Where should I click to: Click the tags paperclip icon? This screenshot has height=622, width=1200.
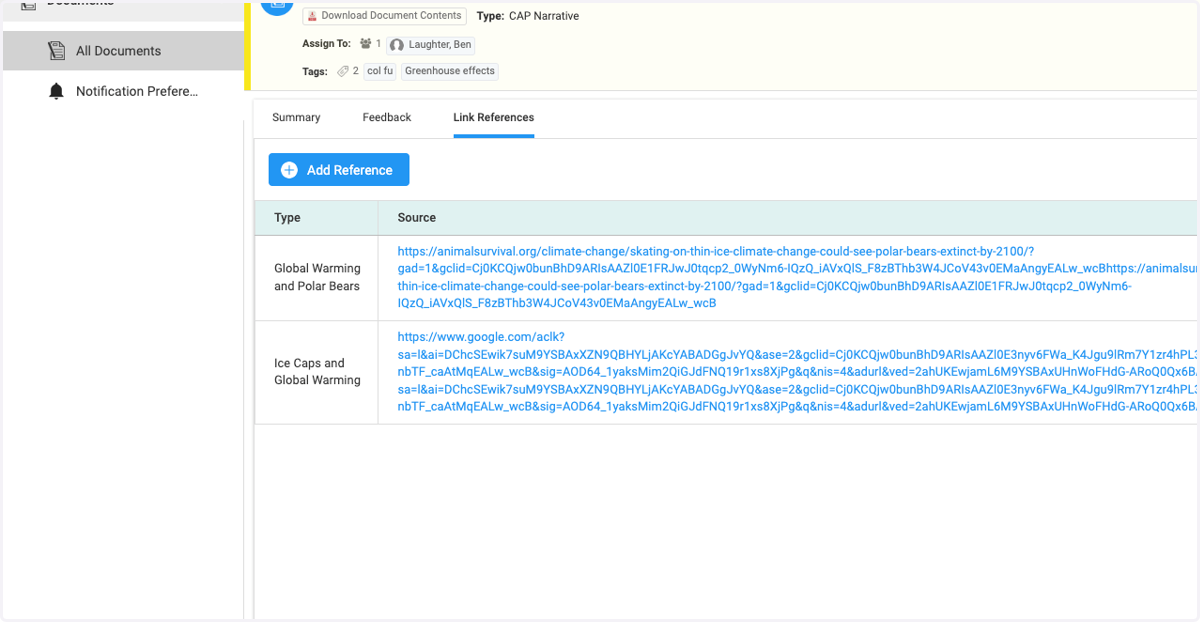pos(343,71)
